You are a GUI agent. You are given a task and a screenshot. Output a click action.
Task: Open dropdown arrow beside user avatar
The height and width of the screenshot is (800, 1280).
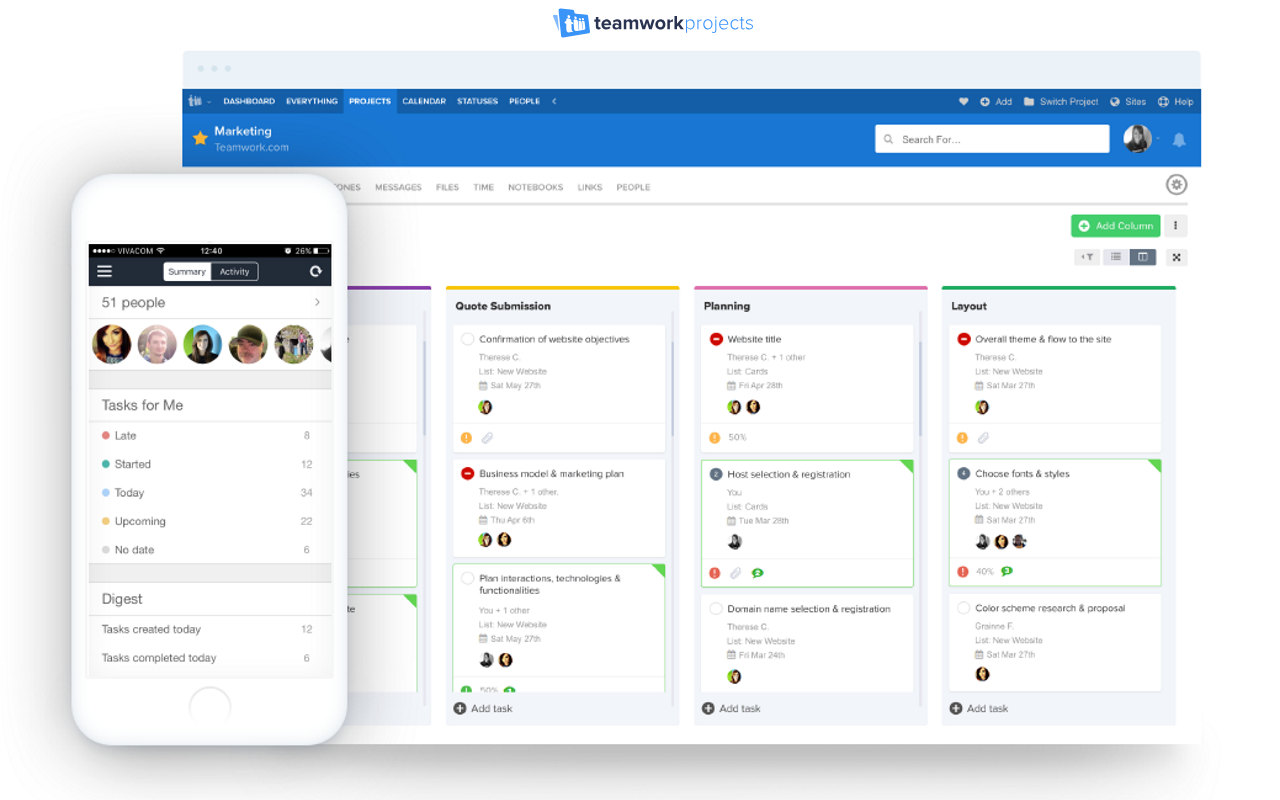pos(1159,140)
